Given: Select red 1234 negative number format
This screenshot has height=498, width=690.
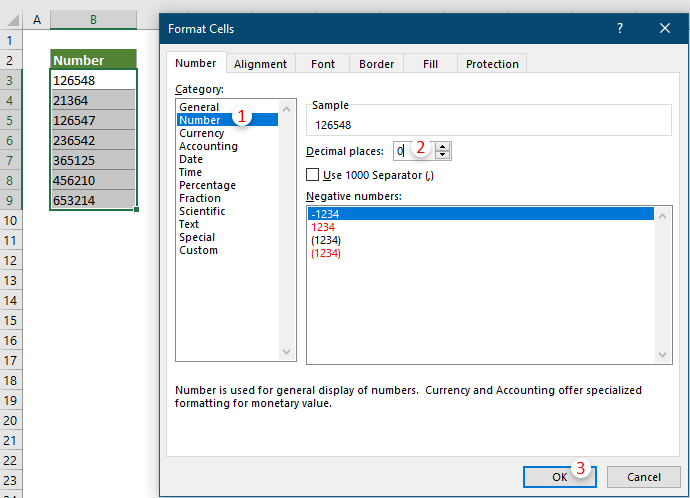Looking at the screenshot, I should (323, 227).
